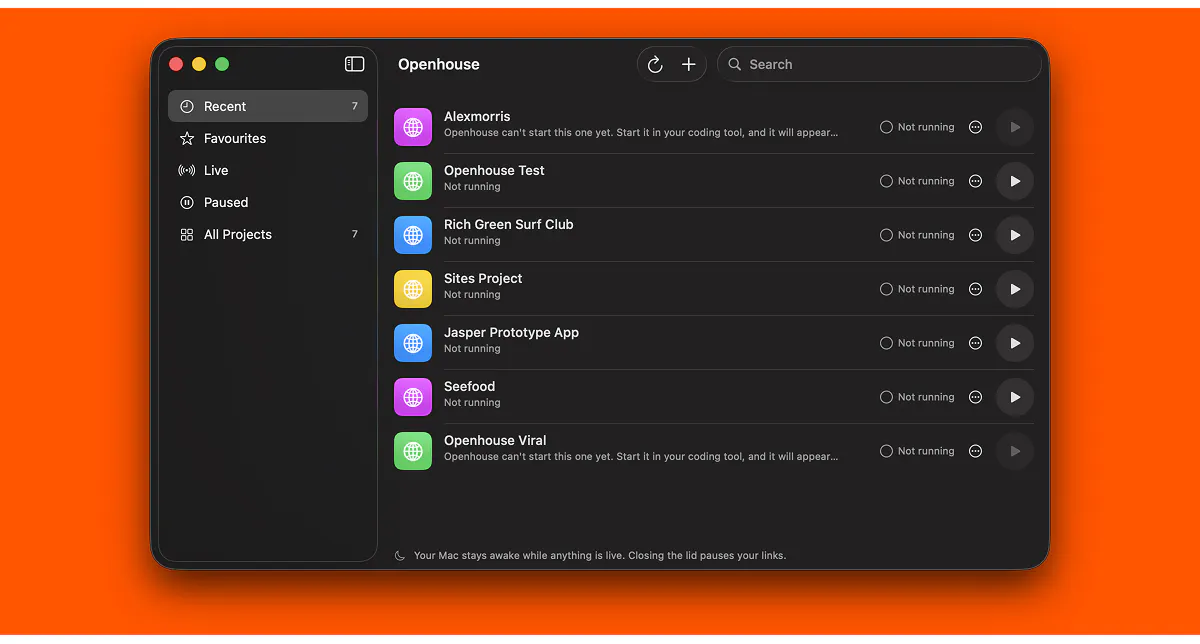Click the Not running status for Sites Project
This screenshot has width=1200, height=644.
click(917, 289)
